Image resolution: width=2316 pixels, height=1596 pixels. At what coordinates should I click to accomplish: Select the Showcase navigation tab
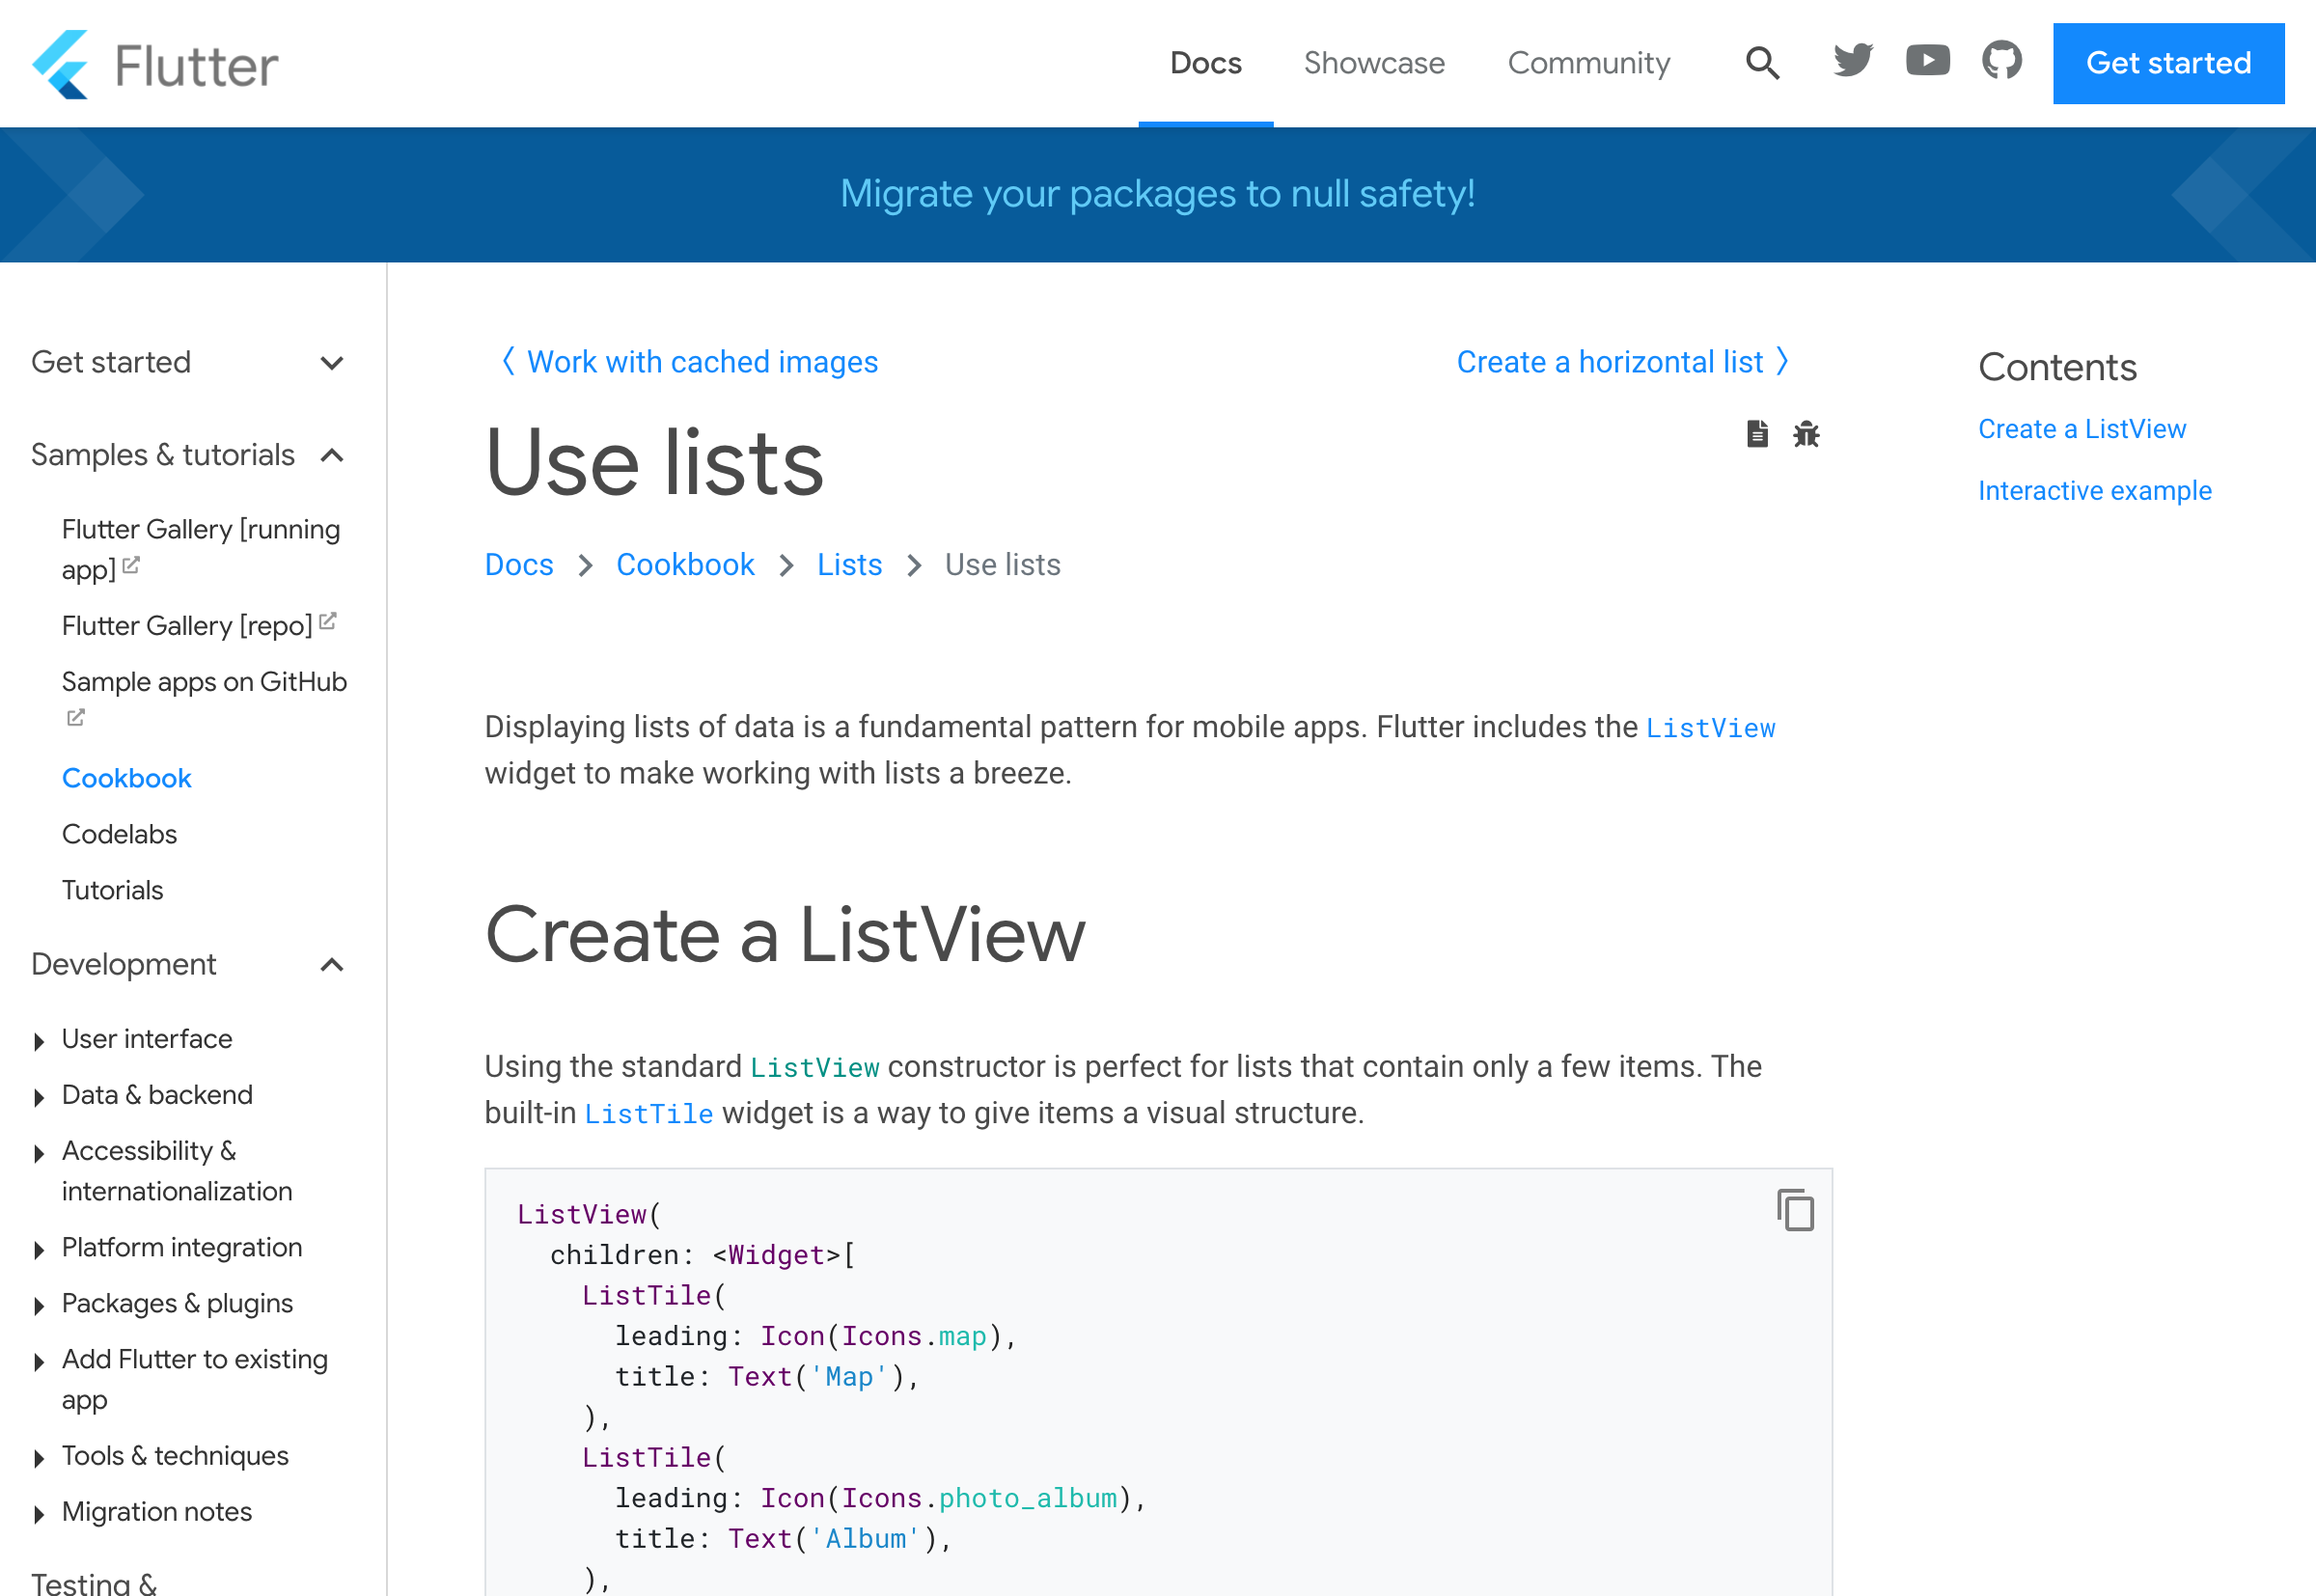(x=1374, y=64)
